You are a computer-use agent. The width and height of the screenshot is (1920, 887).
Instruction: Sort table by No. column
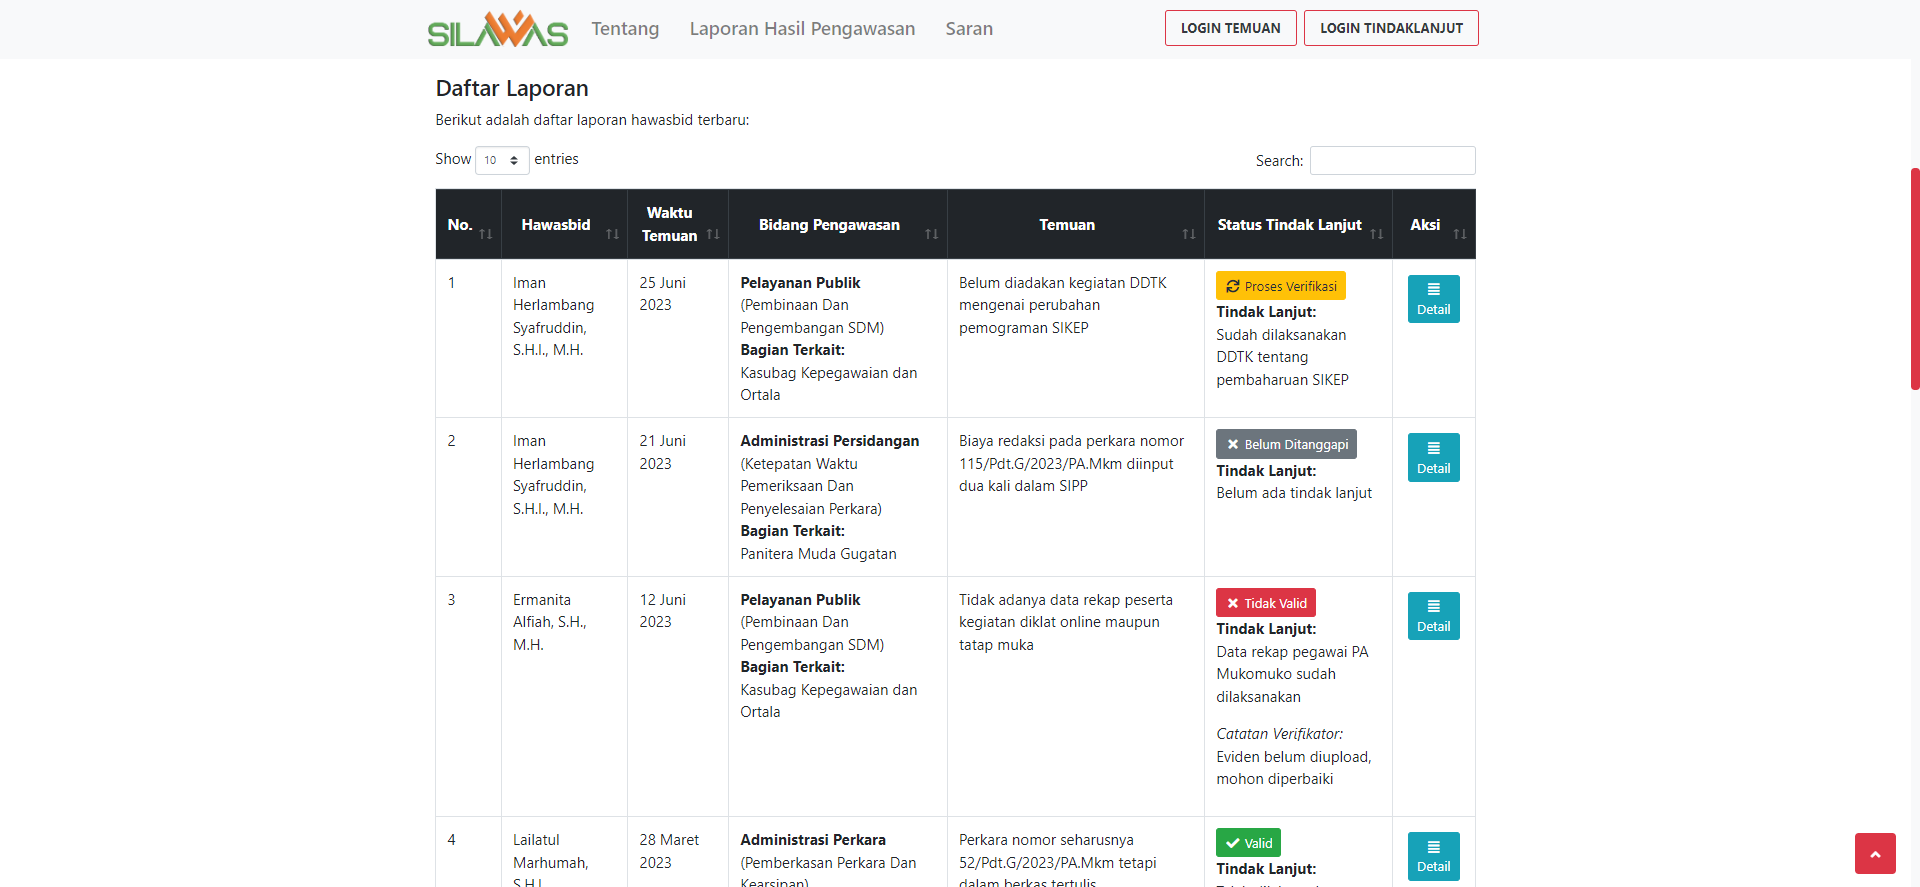468,225
